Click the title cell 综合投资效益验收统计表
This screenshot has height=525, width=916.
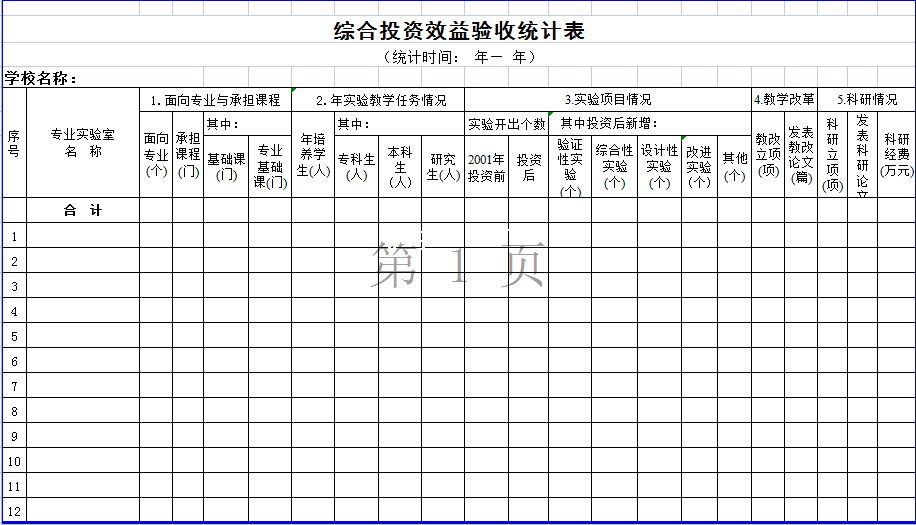click(x=459, y=31)
